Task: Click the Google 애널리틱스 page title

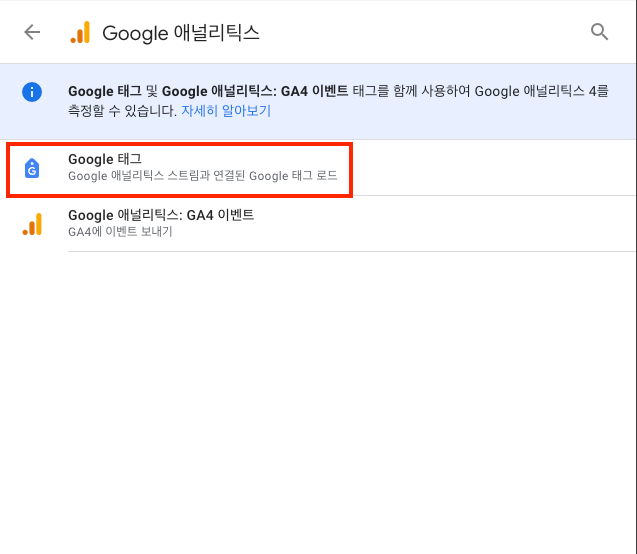Action: tap(181, 33)
